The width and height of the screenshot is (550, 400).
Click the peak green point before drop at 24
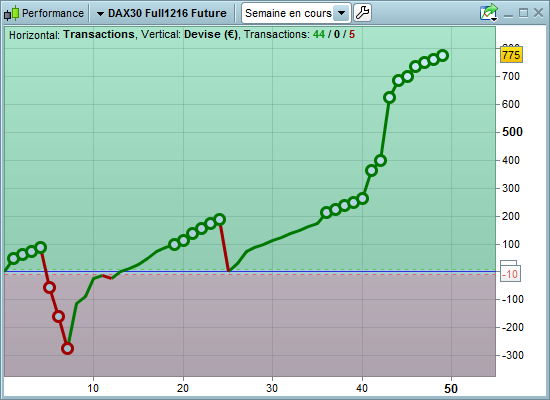pyautogui.click(x=220, y=219)
